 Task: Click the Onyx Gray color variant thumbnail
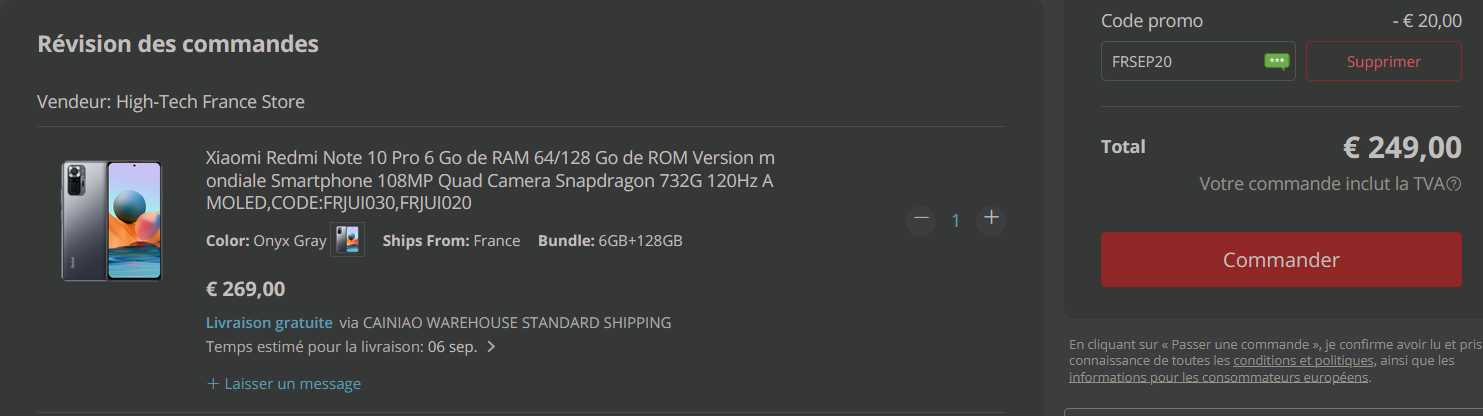[347, 240]
